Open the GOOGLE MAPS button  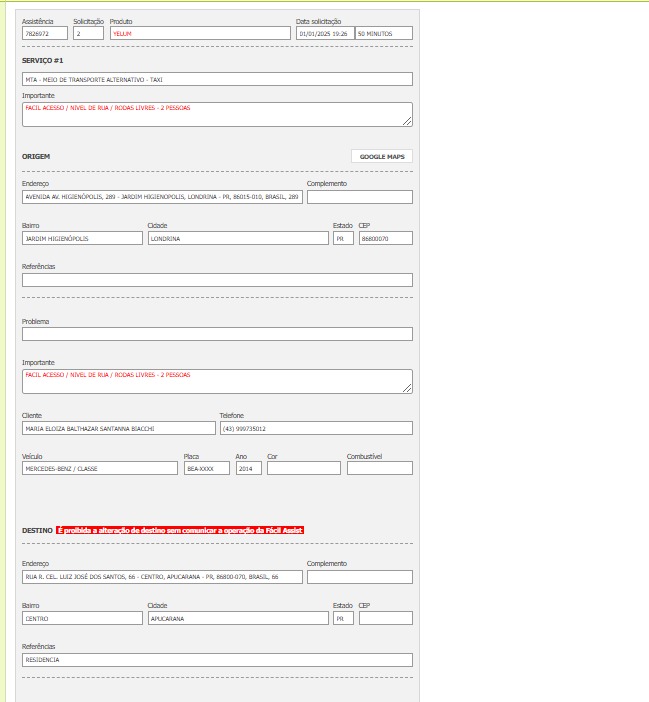(382, 156)
